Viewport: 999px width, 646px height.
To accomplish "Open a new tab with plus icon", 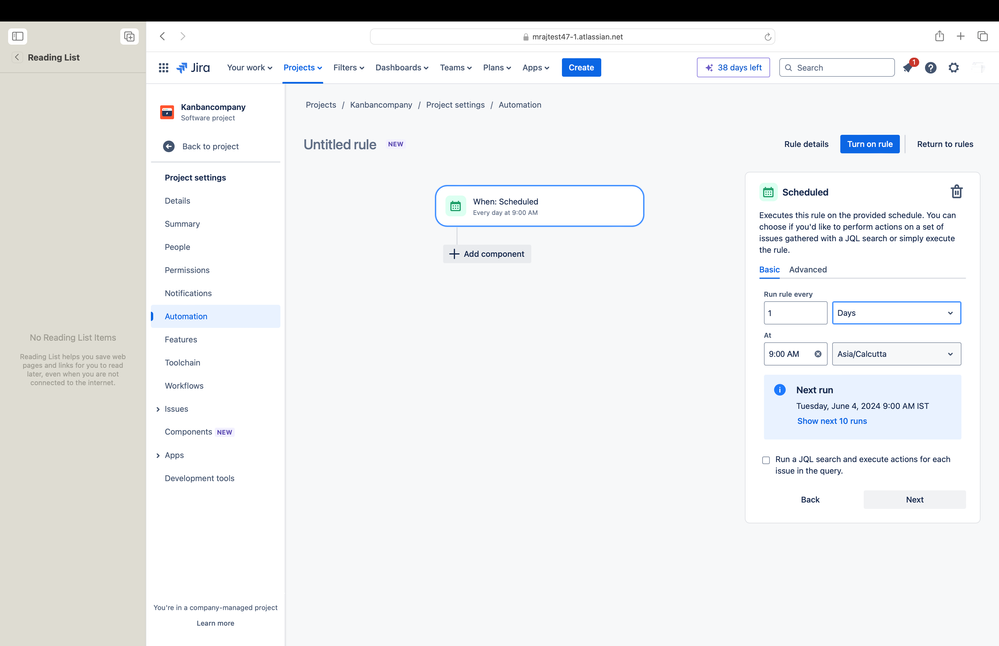I will [960, 36].
